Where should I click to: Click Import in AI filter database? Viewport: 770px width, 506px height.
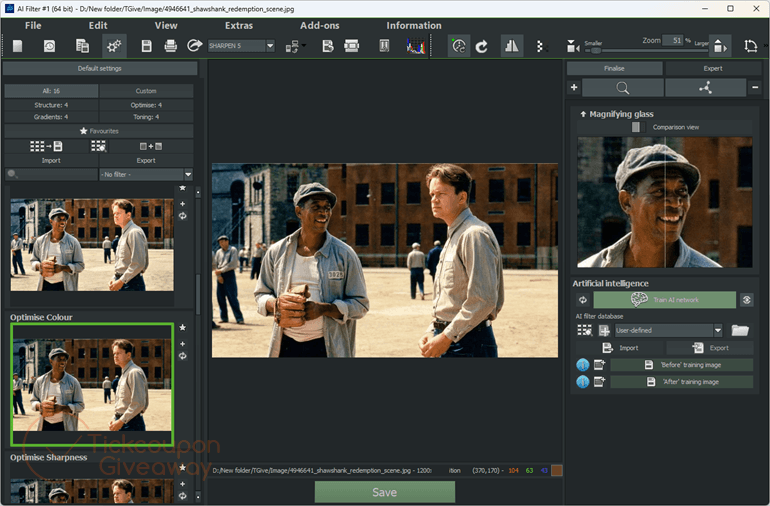point(620,348)
